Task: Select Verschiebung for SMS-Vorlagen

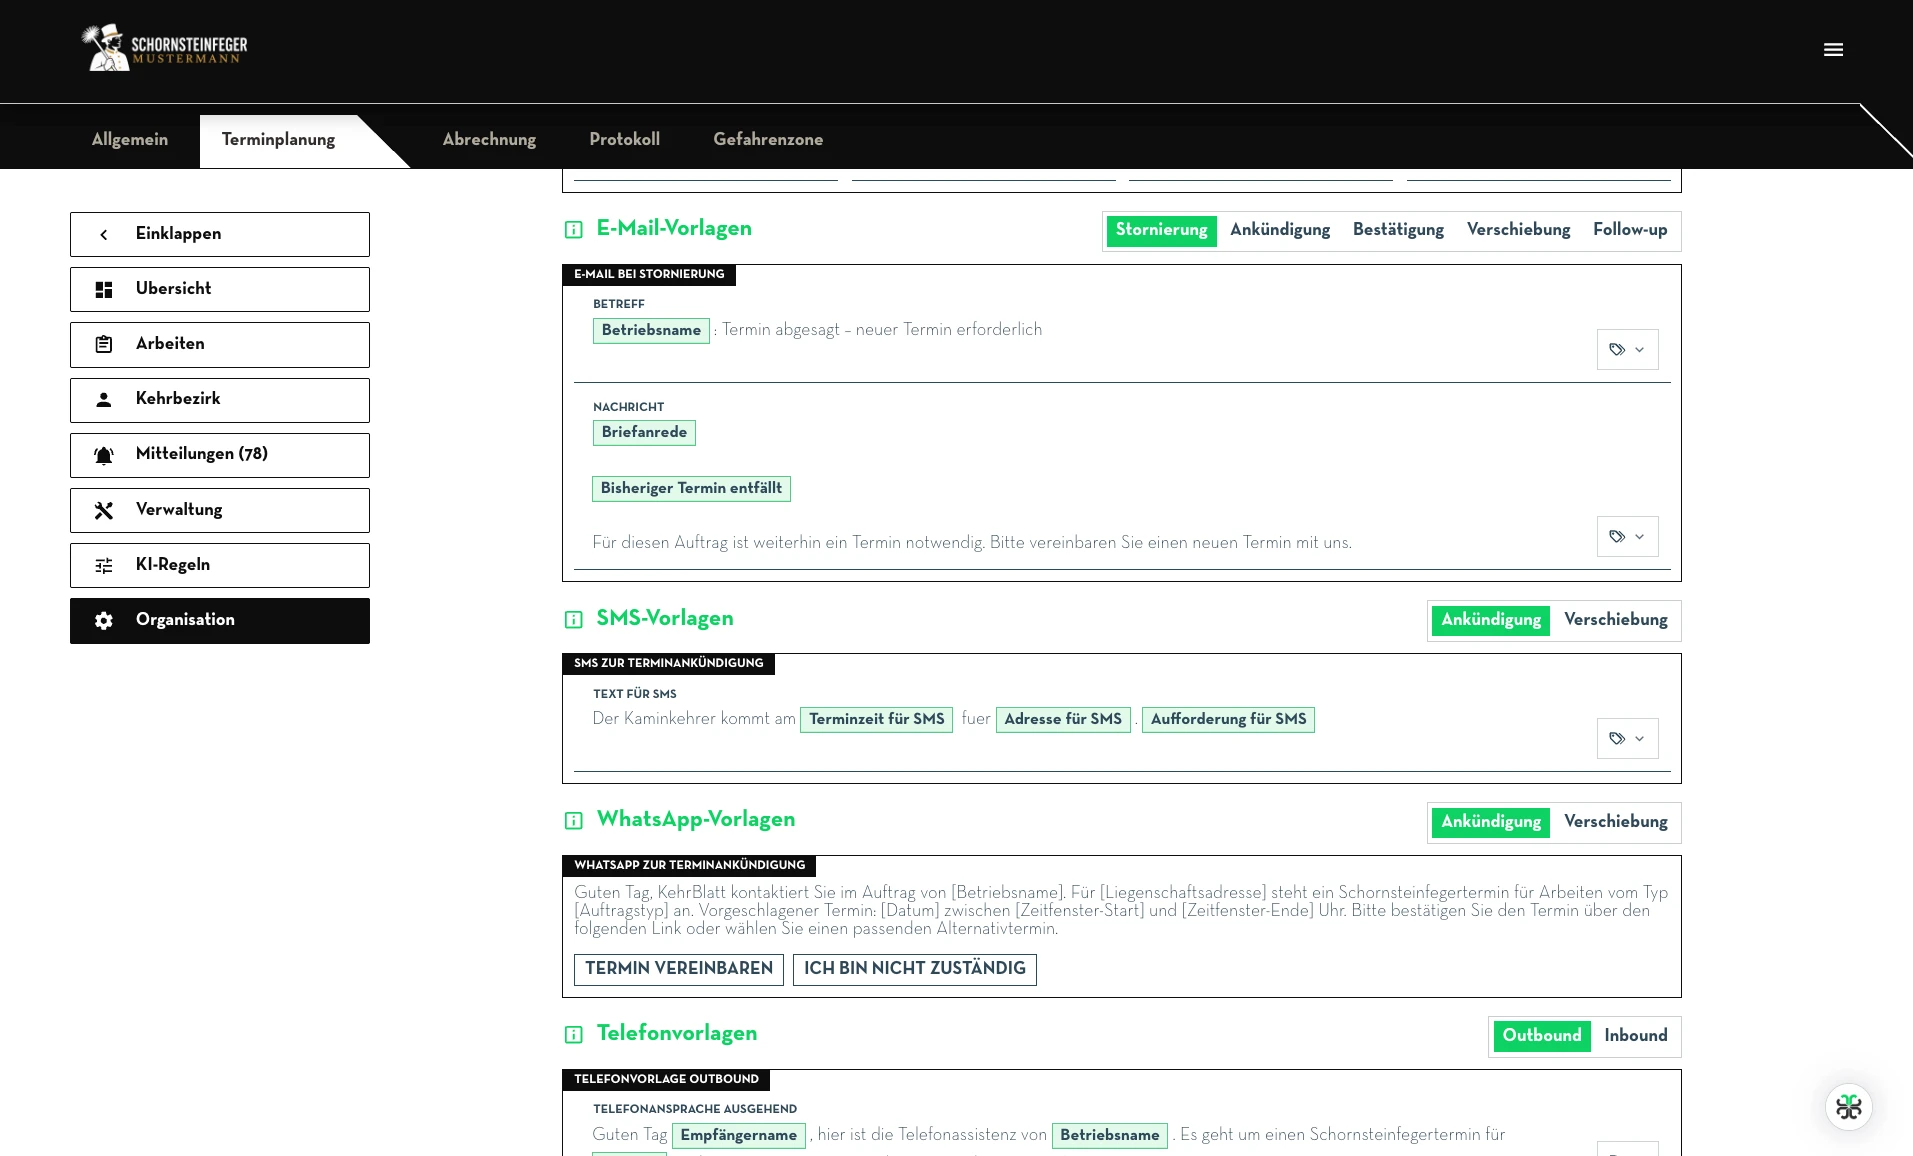Action: [1616, 620]
